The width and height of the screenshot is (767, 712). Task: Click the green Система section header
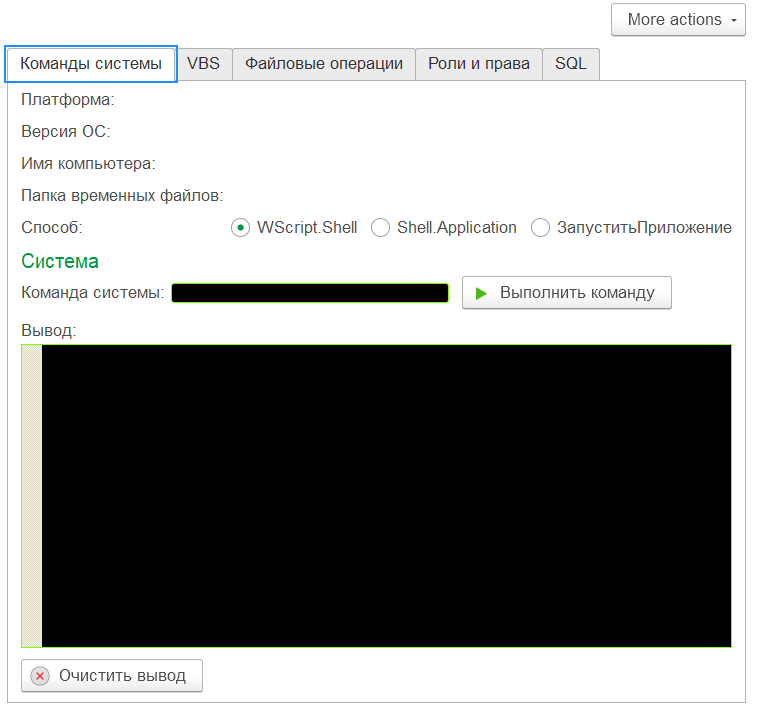pyautogui.click(x=60, y=261)
